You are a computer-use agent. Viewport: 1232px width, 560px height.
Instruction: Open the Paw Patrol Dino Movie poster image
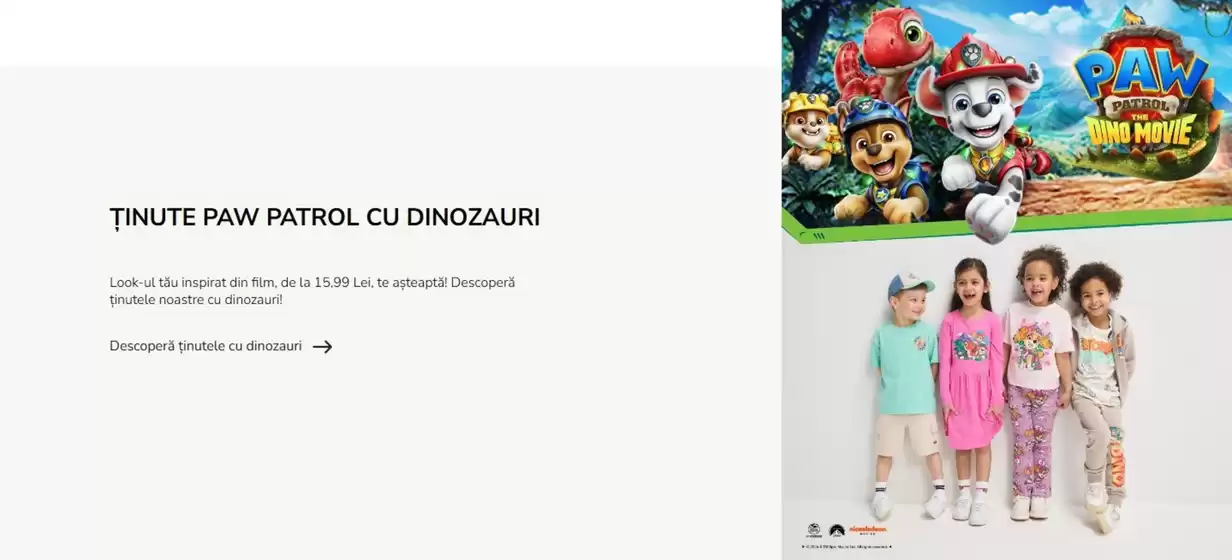tap(1007, 120)
